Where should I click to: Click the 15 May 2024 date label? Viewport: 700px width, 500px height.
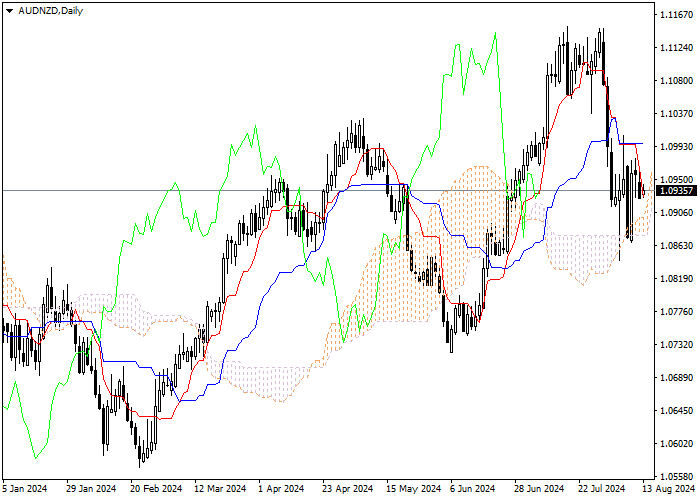click(x=413, y=488)
